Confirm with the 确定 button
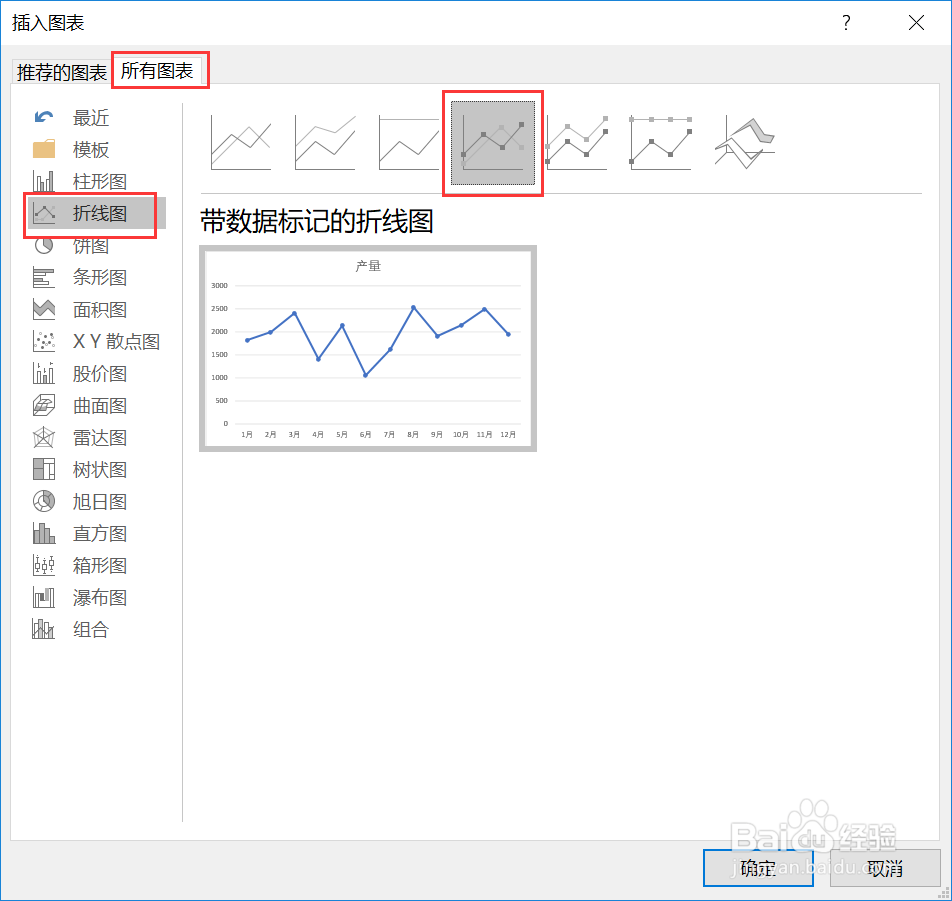This screenshot has height=901, width=952. (x=758, y=868)
